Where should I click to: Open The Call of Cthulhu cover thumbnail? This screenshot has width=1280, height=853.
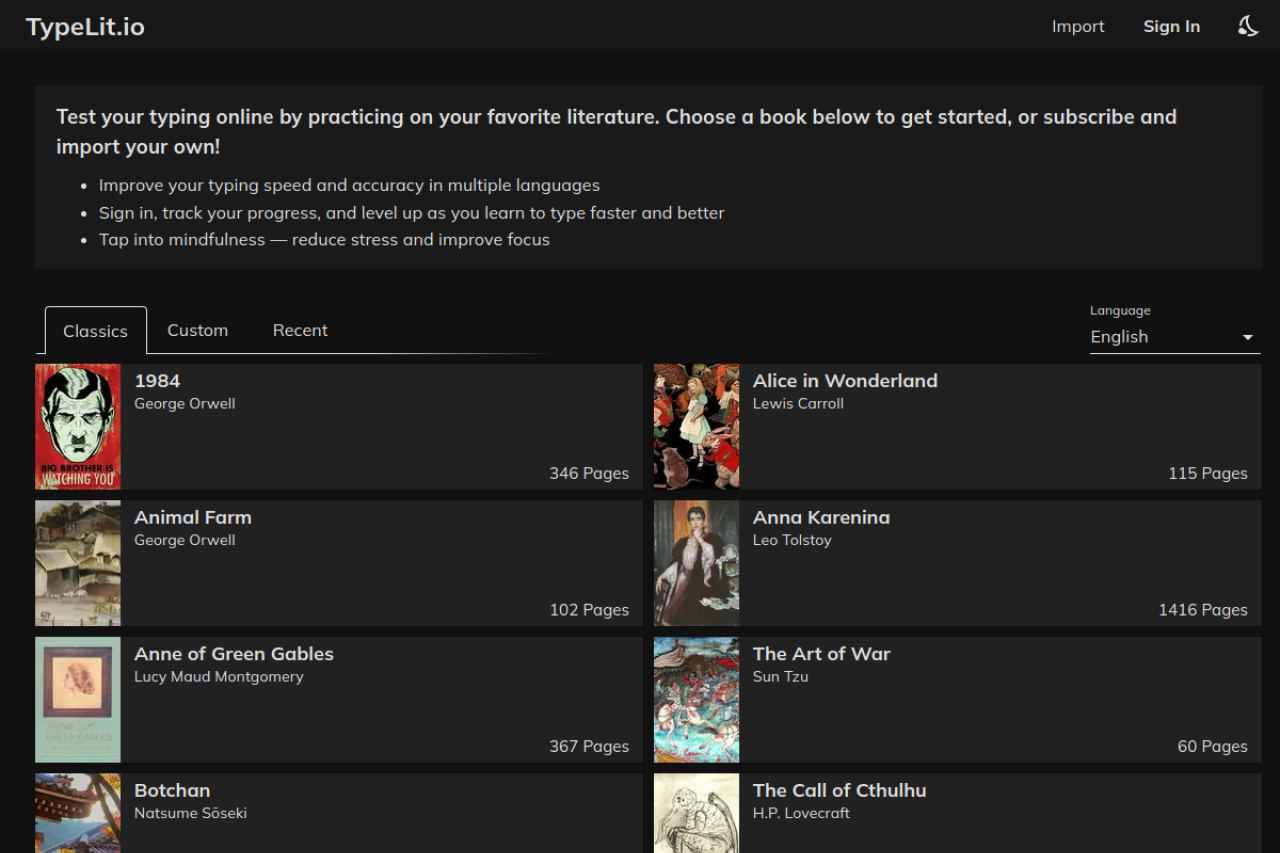697,813
